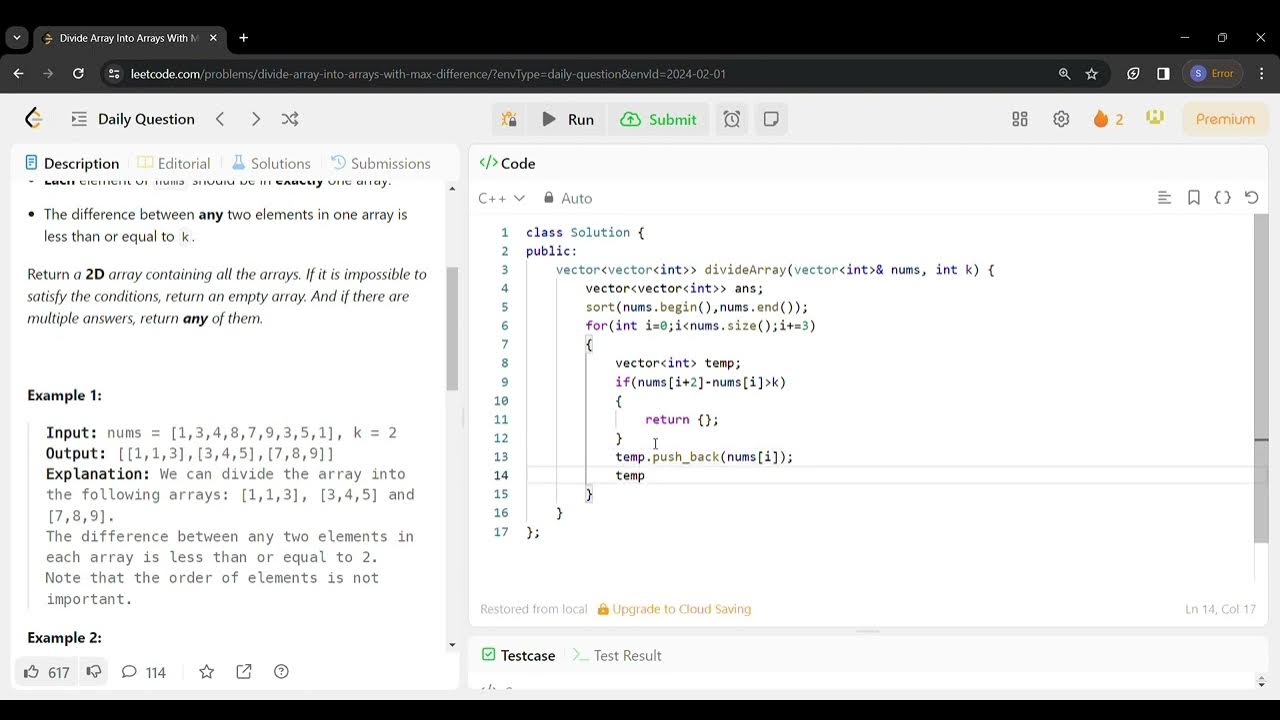Switch to the Editorial tab
Viewport: 1280px width, 720px height.
click(174, 163)
